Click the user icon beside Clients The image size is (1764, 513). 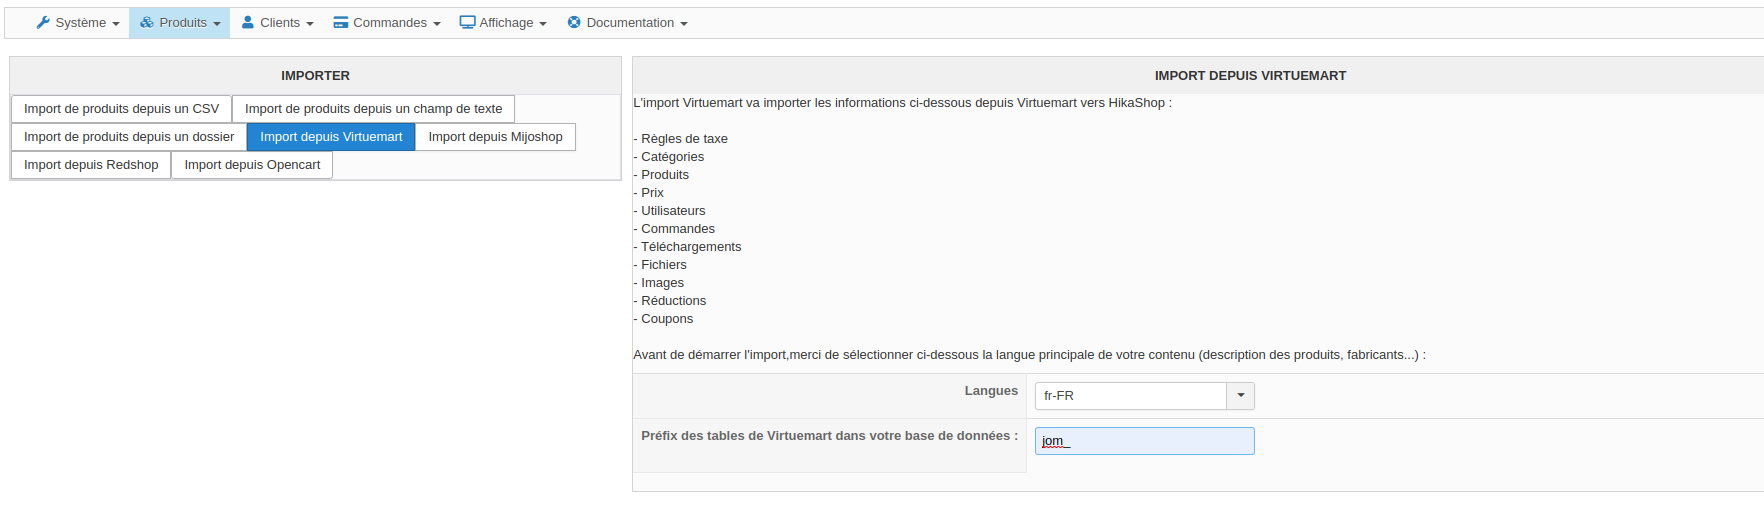click(x=248, y=23)
